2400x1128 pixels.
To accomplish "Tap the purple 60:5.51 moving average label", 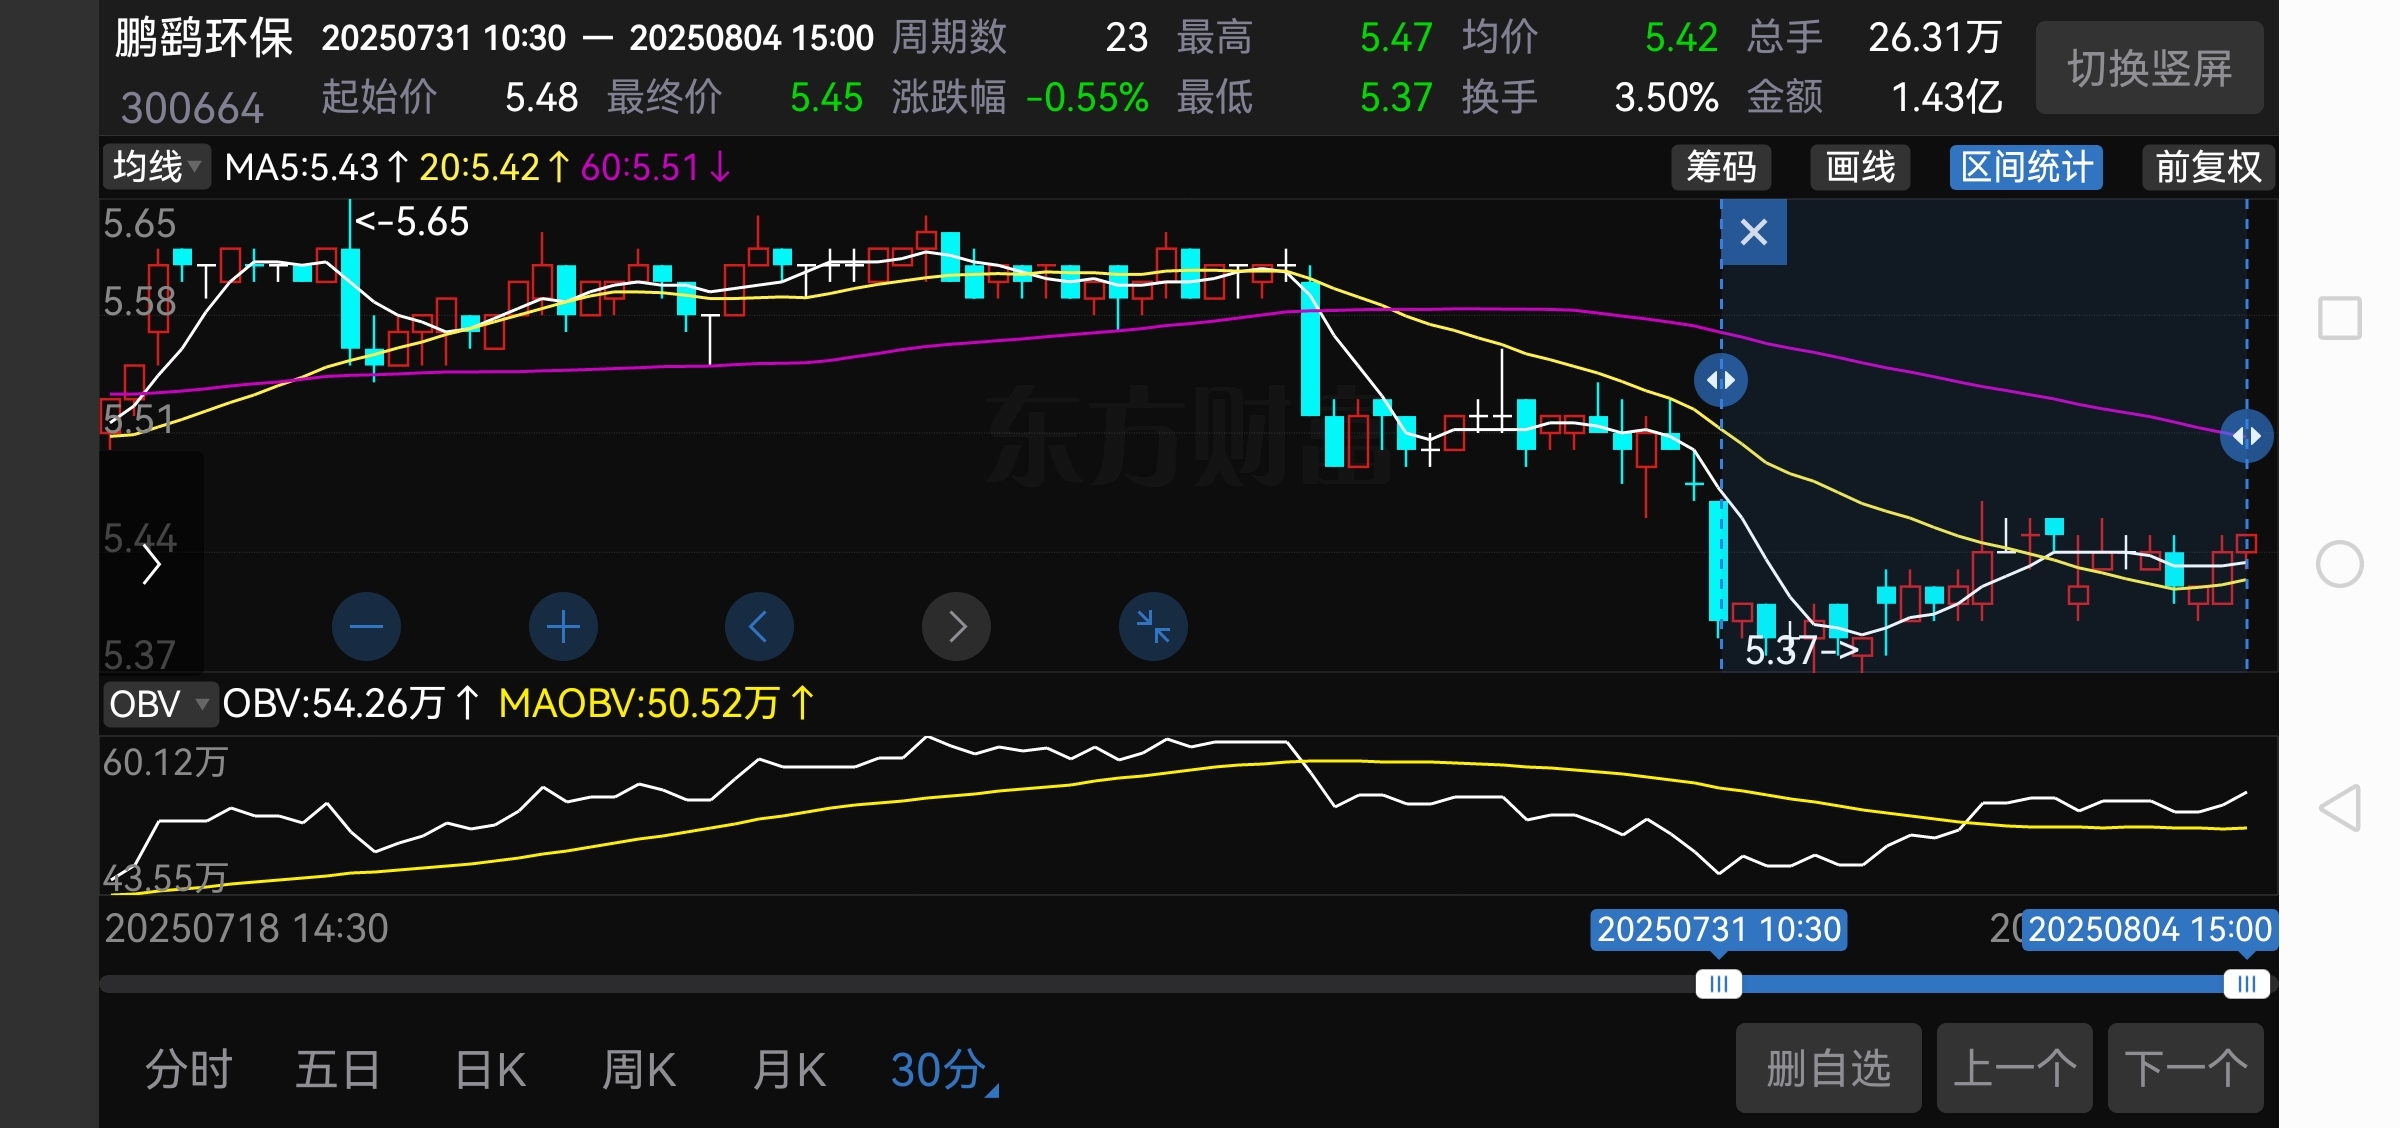I will [655, 167].
